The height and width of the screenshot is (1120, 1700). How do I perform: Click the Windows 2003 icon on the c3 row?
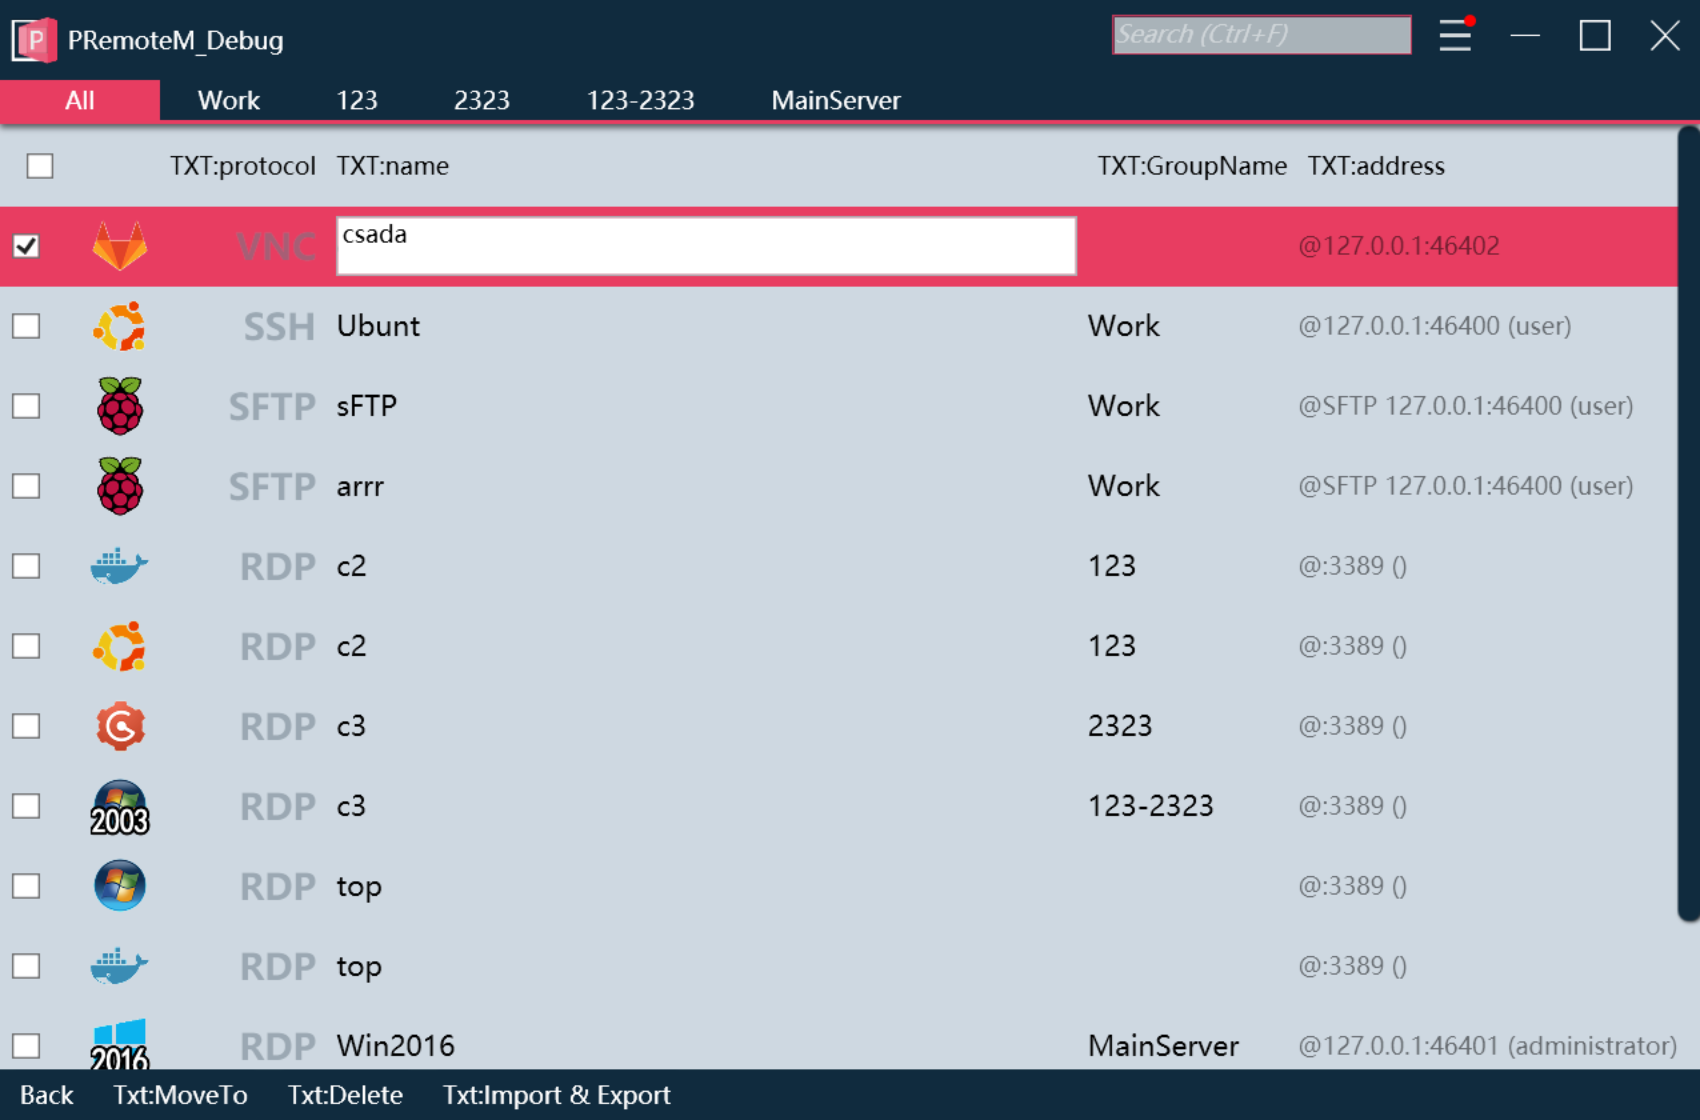click(x=119, y=805)
